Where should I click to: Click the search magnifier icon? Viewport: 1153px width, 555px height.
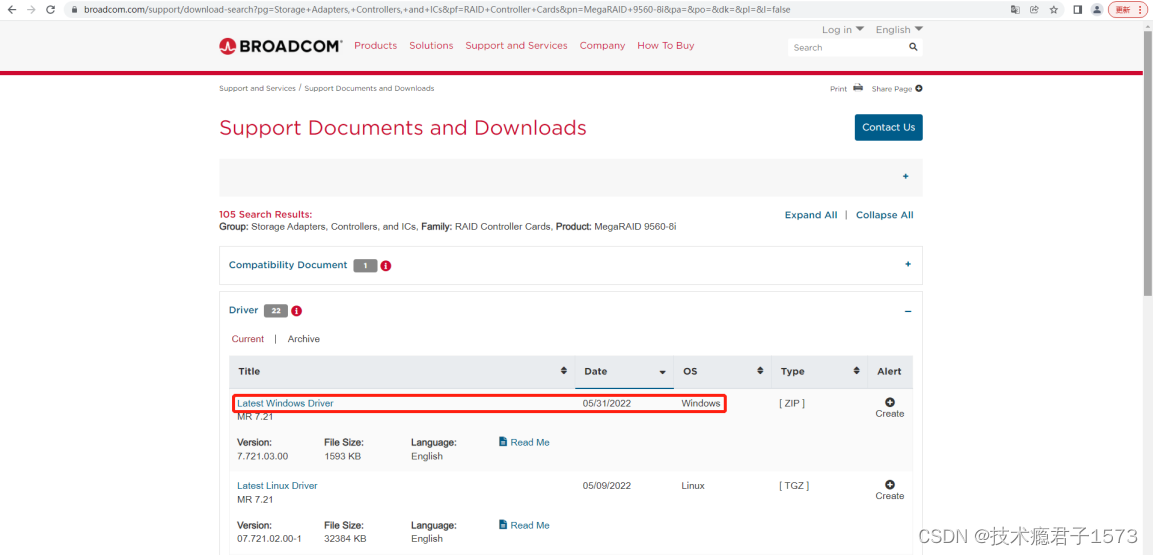coord(913,47)
